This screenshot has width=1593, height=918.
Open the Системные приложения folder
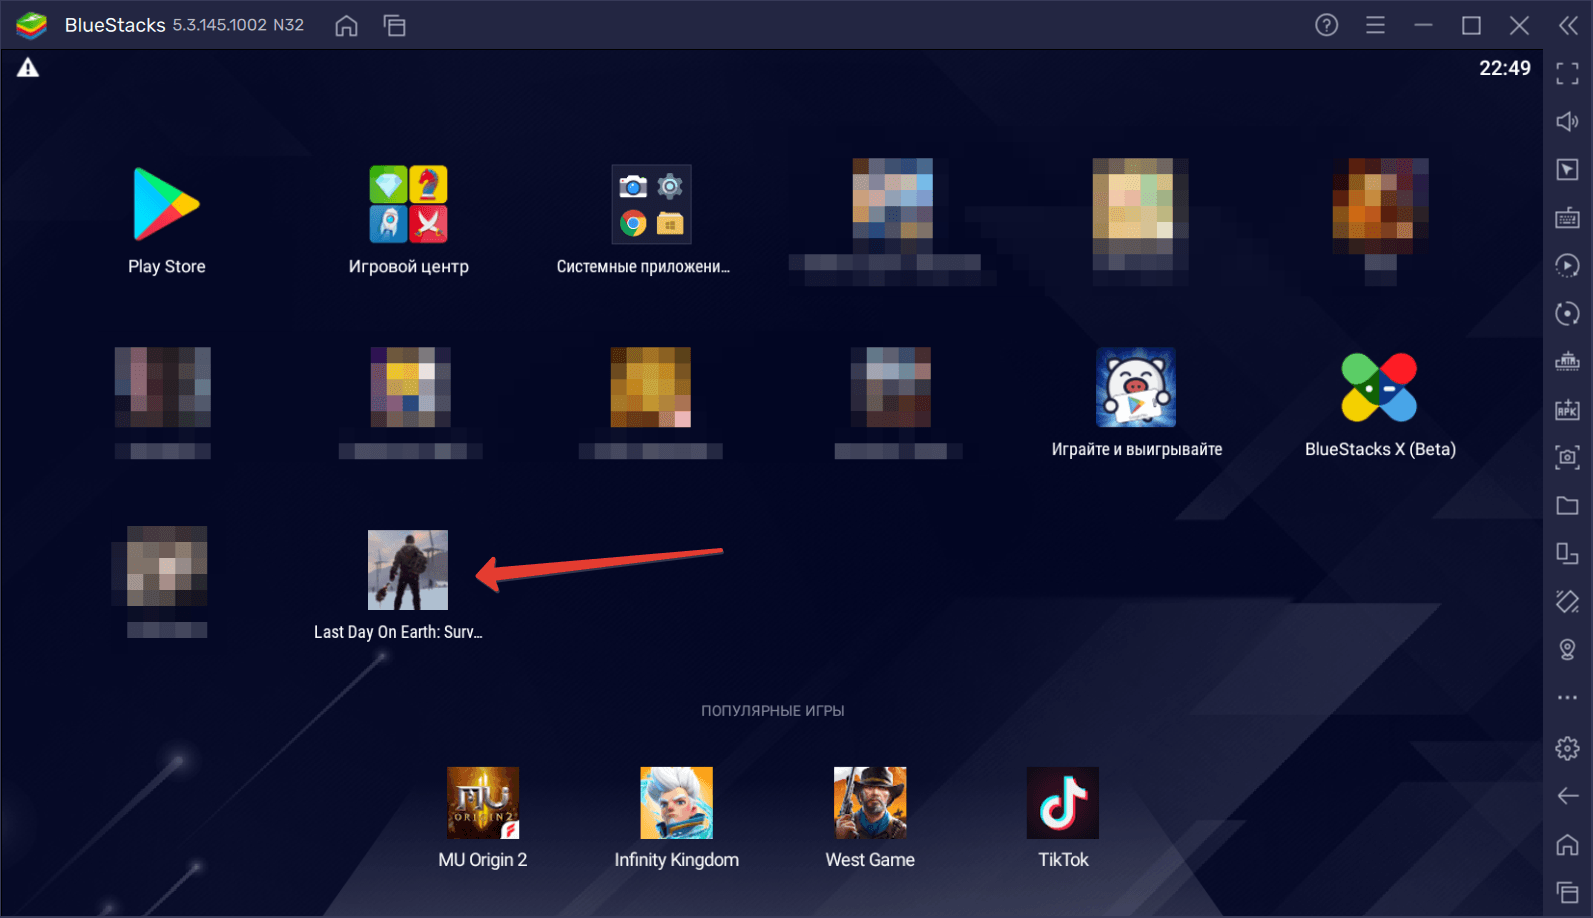tap(652, 205)
